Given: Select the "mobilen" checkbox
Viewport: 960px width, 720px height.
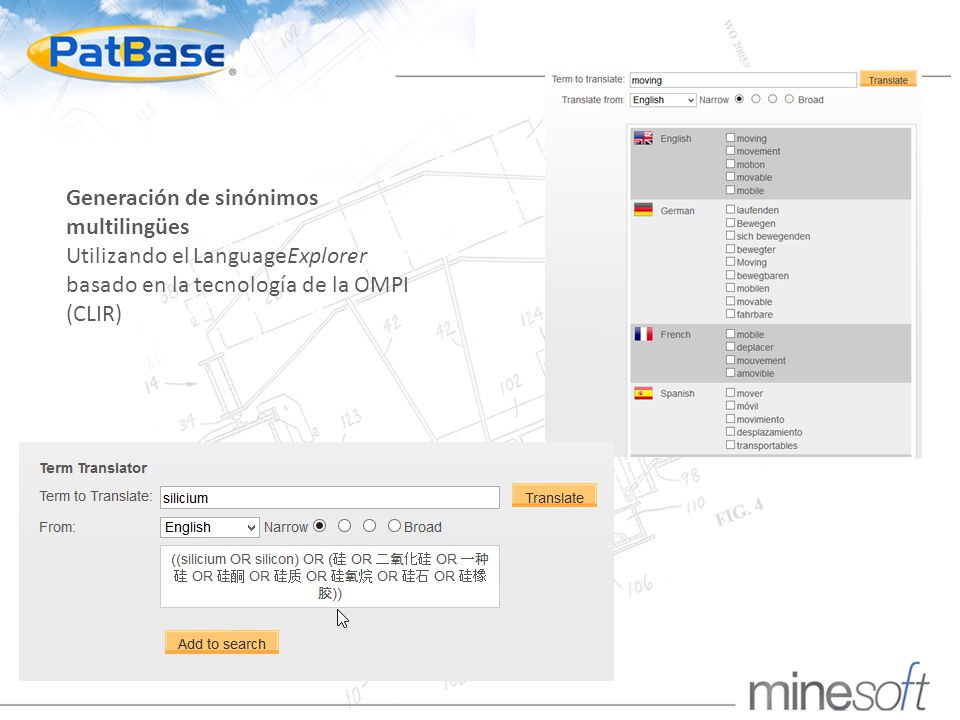Looking at the screenshot, I should click(730, 288).
